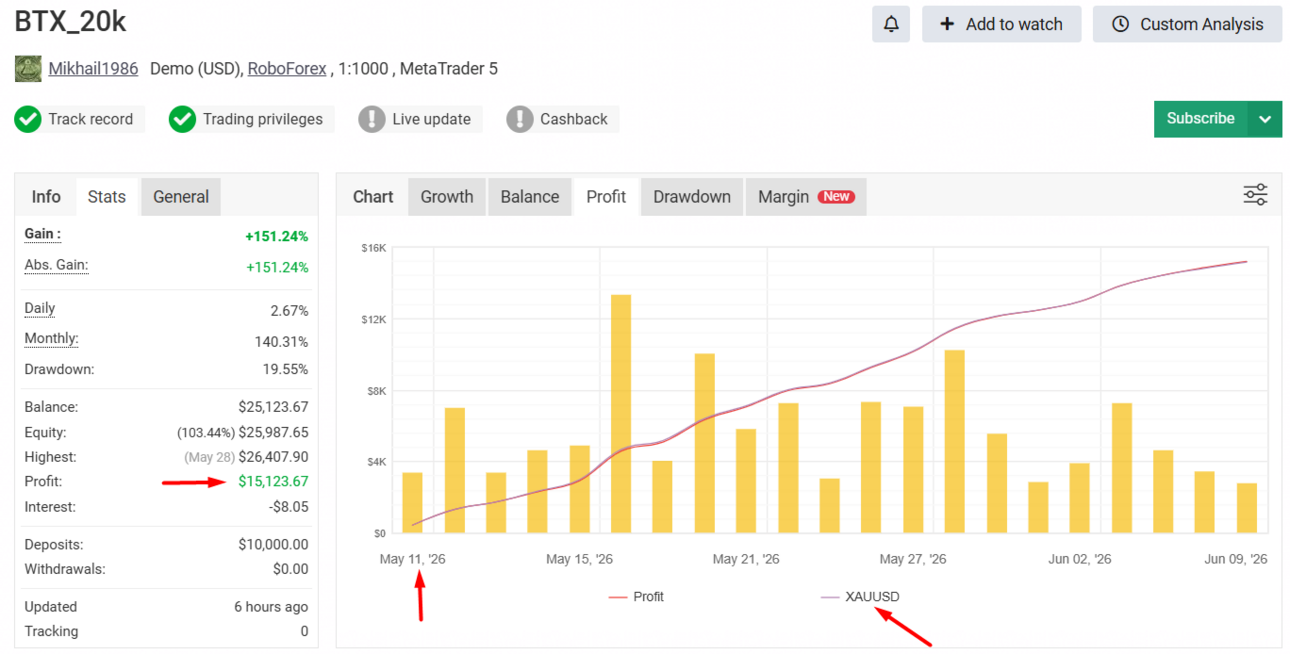The height and width of the screenshot is (654, 1290).
Task: Click the Gain label
Action: click(x=43, y=234)
